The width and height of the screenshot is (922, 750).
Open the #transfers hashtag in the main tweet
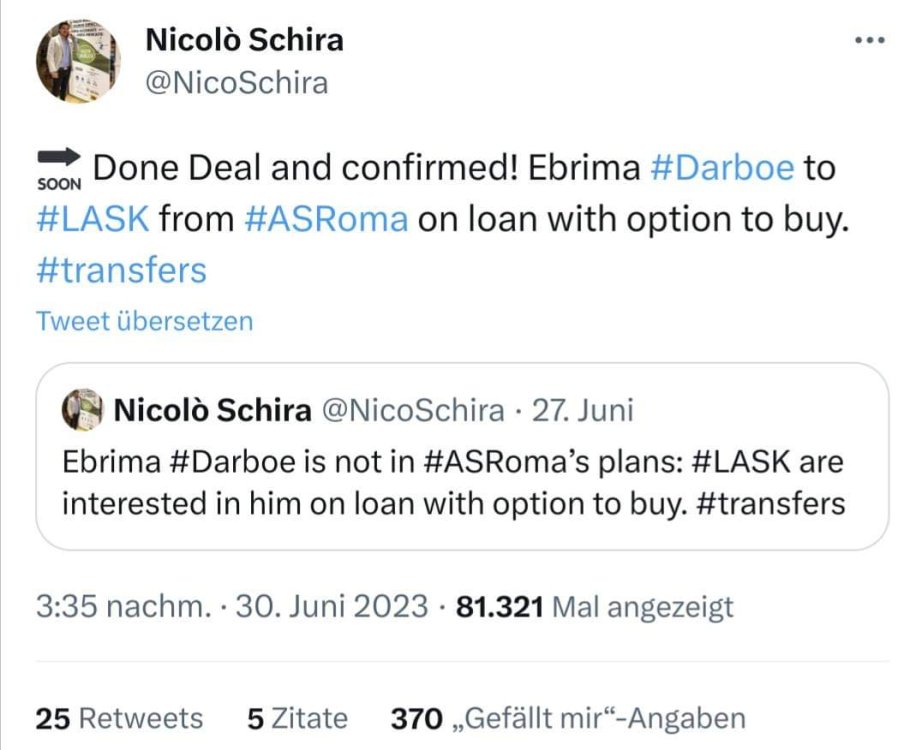[121, 269]
